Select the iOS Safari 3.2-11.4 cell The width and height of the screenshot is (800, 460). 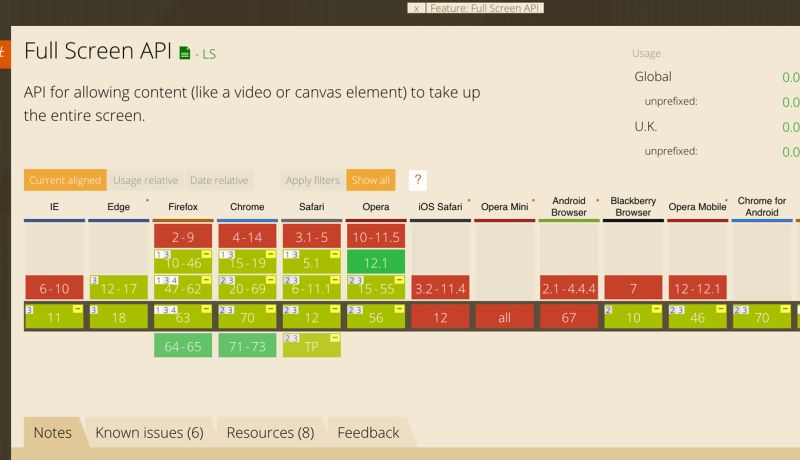pyautogui.click(x=440, y=288)
